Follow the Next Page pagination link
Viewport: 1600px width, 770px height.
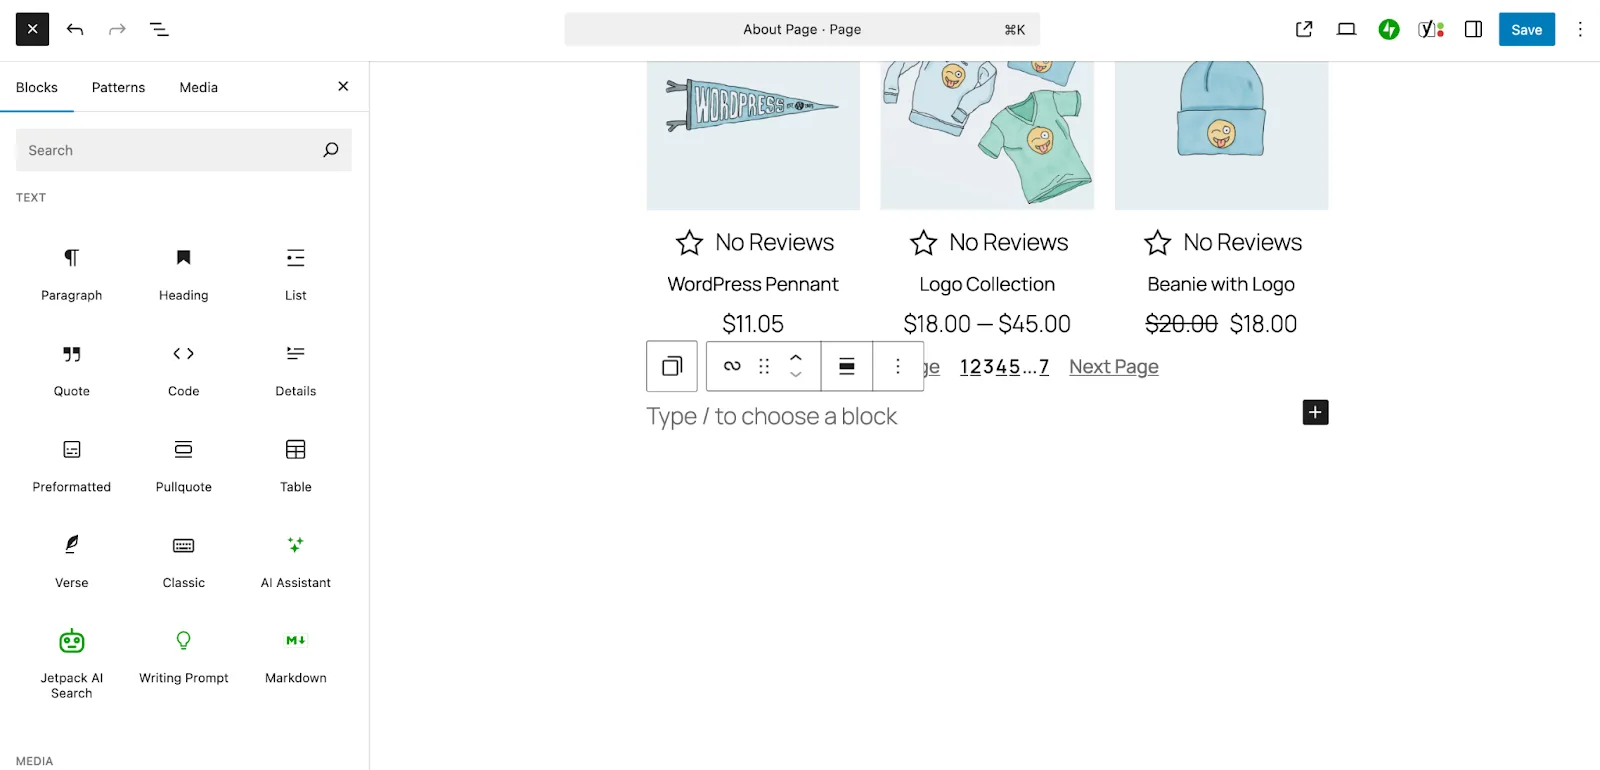(x=1114, y=367)
